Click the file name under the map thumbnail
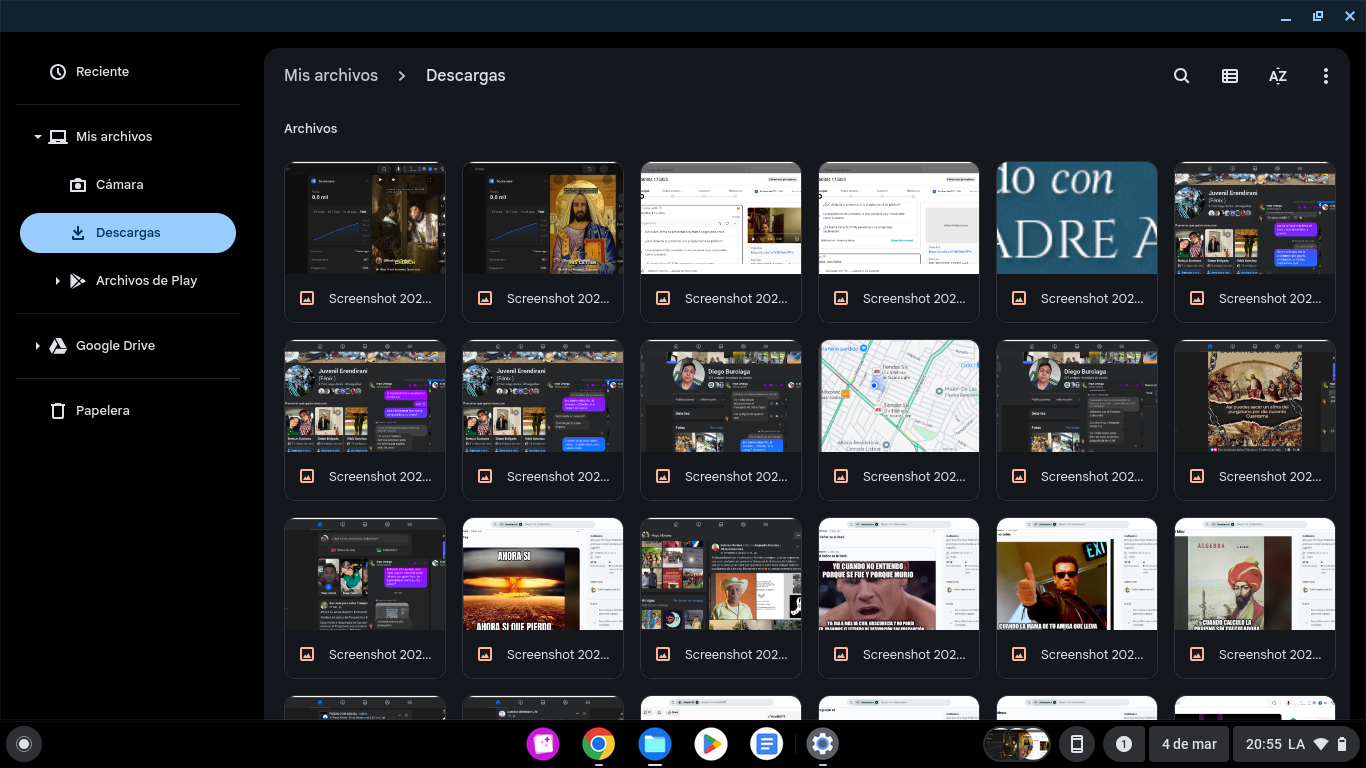Viewport: 1366px width, 768px height. coord(914,477)
